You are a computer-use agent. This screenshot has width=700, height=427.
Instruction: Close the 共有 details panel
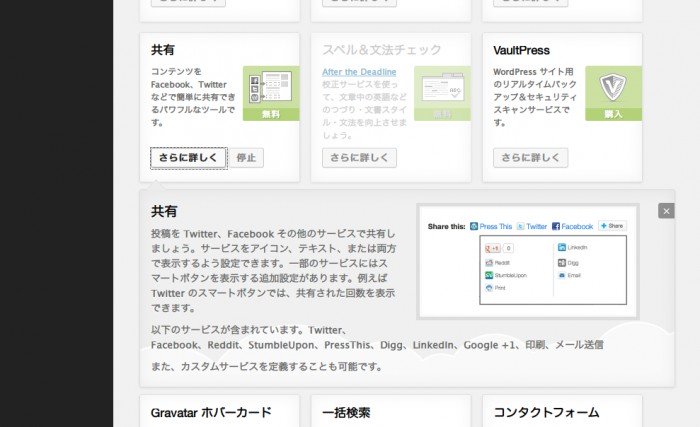[x=666, y=211]
